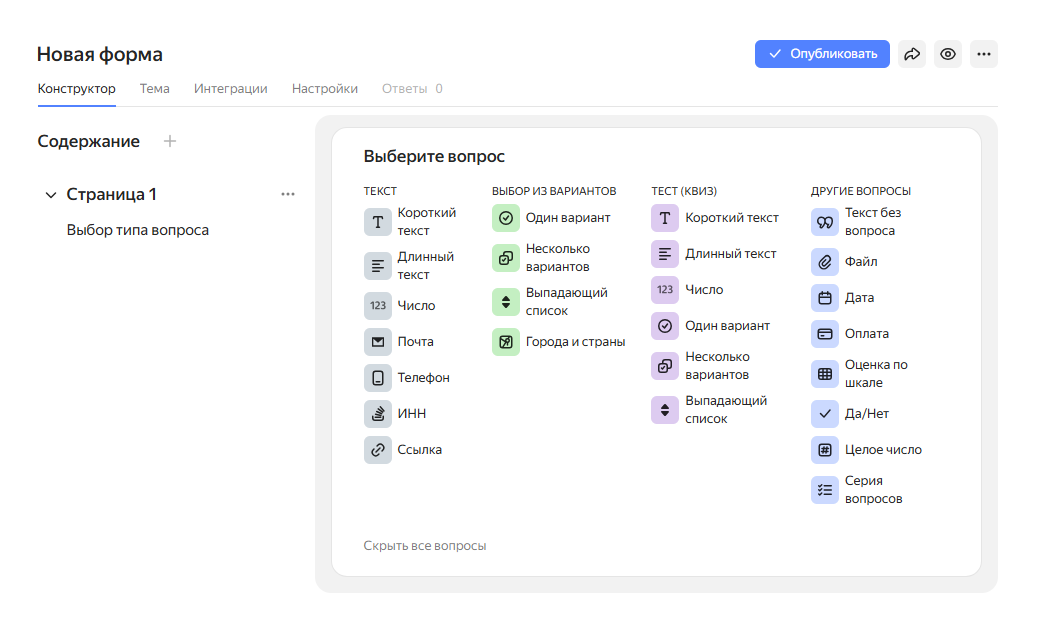This screenshot has width=1055, height=627.
Task: Pick the Города и страны icon
Action: 506,342
